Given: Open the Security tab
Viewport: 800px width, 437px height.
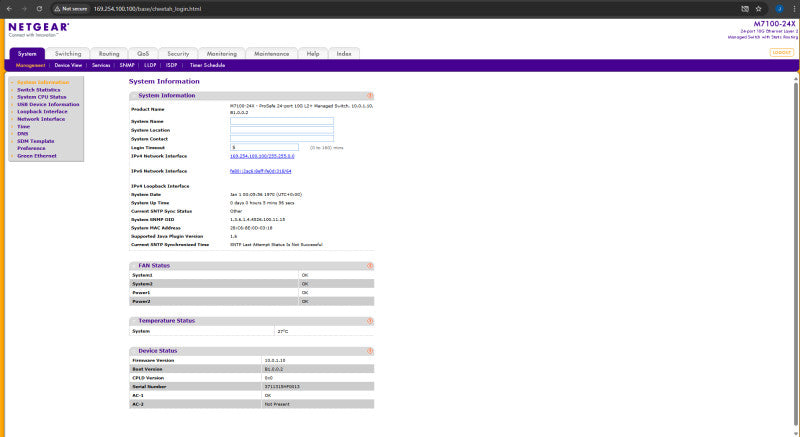Looking at the screenshot, I should tap(178, 54).
